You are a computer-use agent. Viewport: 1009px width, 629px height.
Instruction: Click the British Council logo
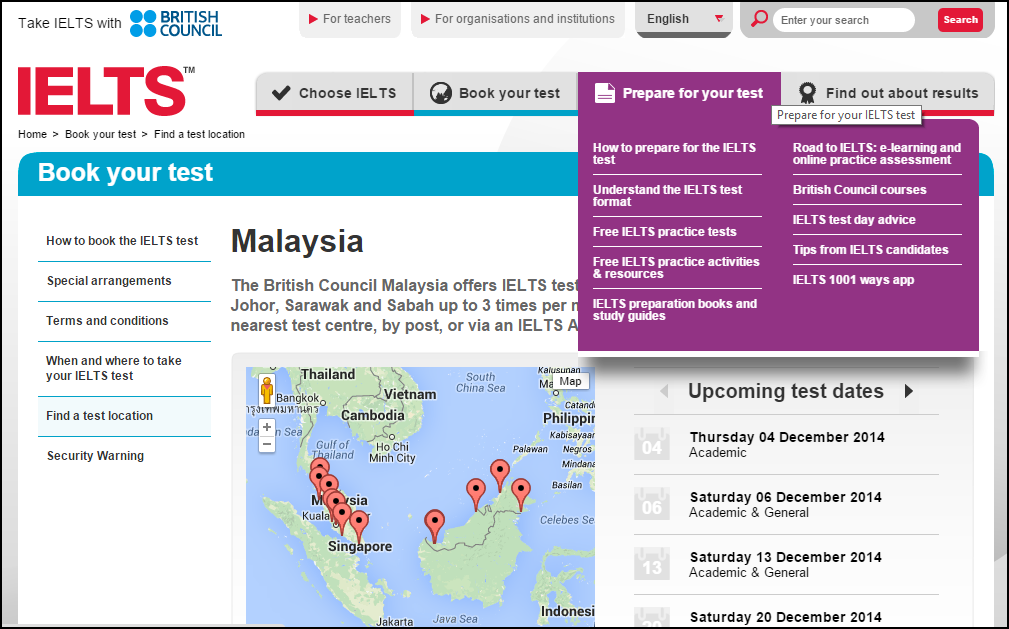tap(176, 23)
